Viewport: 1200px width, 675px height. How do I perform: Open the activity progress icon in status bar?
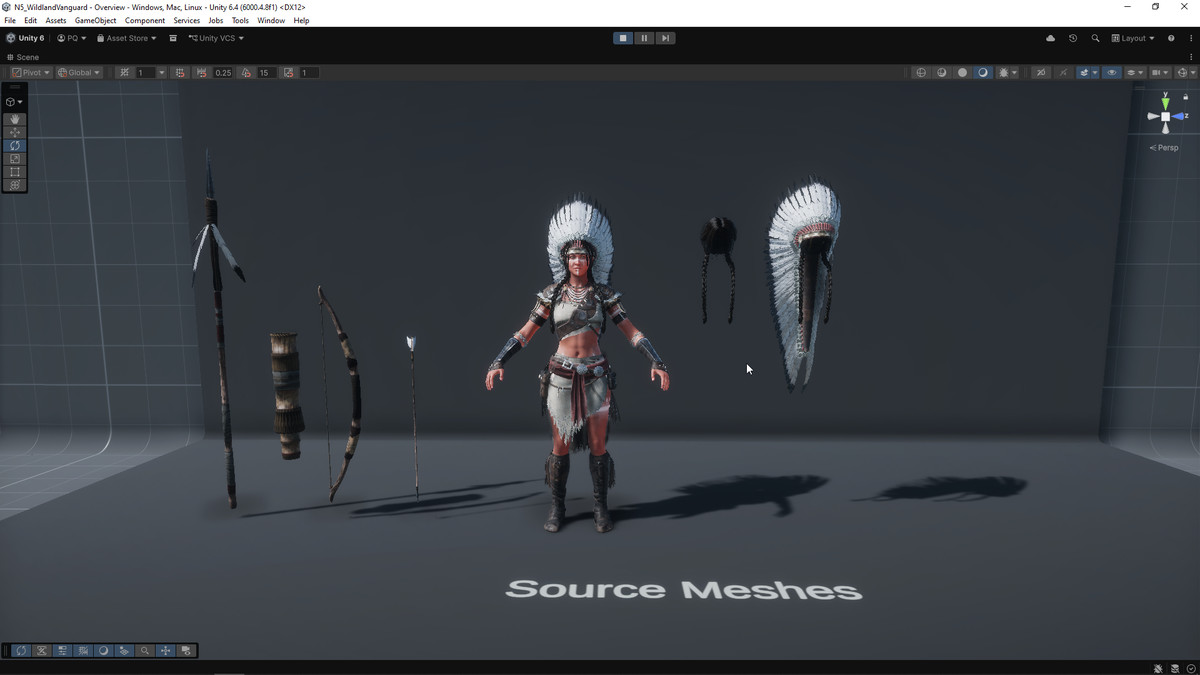(x=1191, y=668)
